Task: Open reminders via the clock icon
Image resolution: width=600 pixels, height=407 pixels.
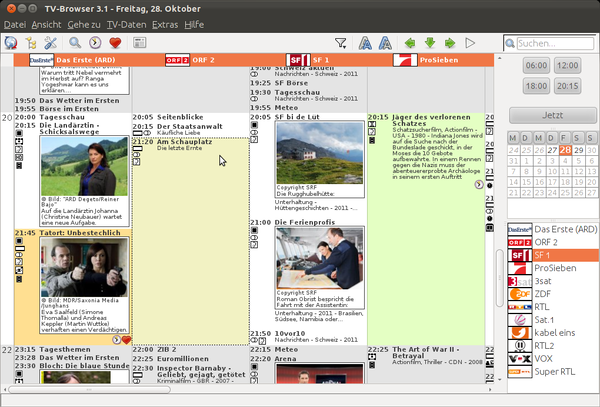Action: tap(95, 43)
